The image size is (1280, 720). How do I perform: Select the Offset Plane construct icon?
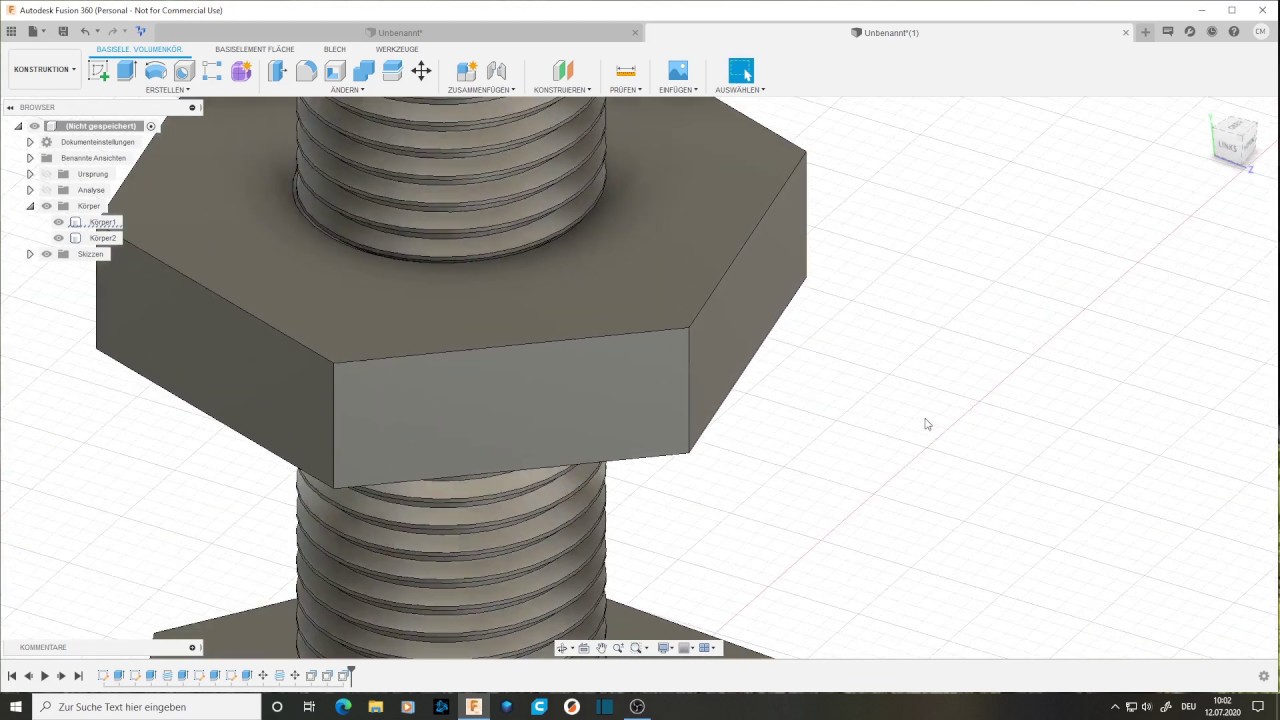click(563, 70)
